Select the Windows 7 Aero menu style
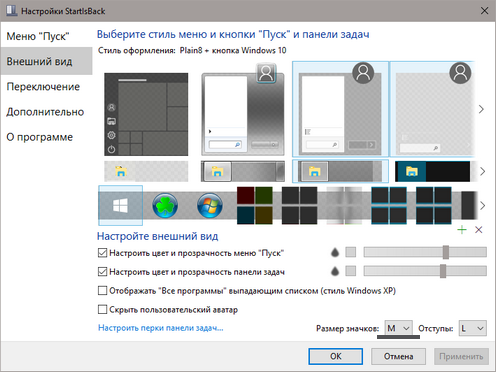The height and width of the screenshot is (372, 496). (243, 110)
